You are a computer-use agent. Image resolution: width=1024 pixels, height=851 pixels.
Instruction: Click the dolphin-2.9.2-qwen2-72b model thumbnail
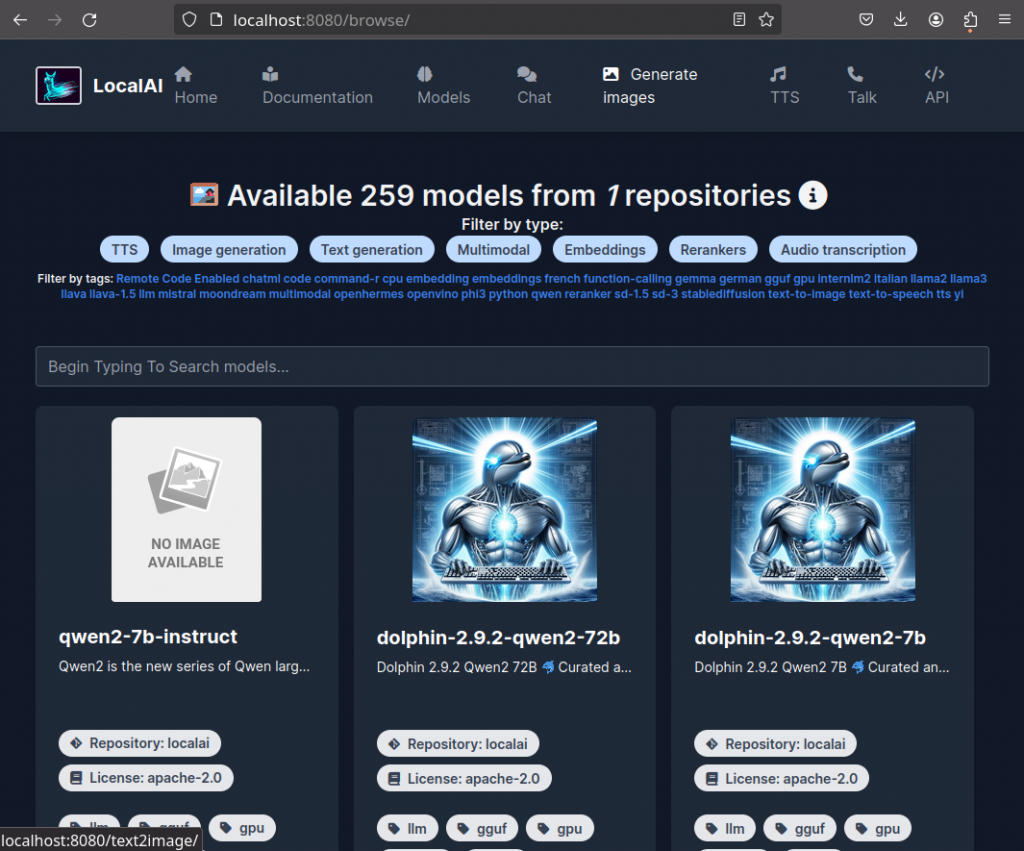(x=504, y=510)
